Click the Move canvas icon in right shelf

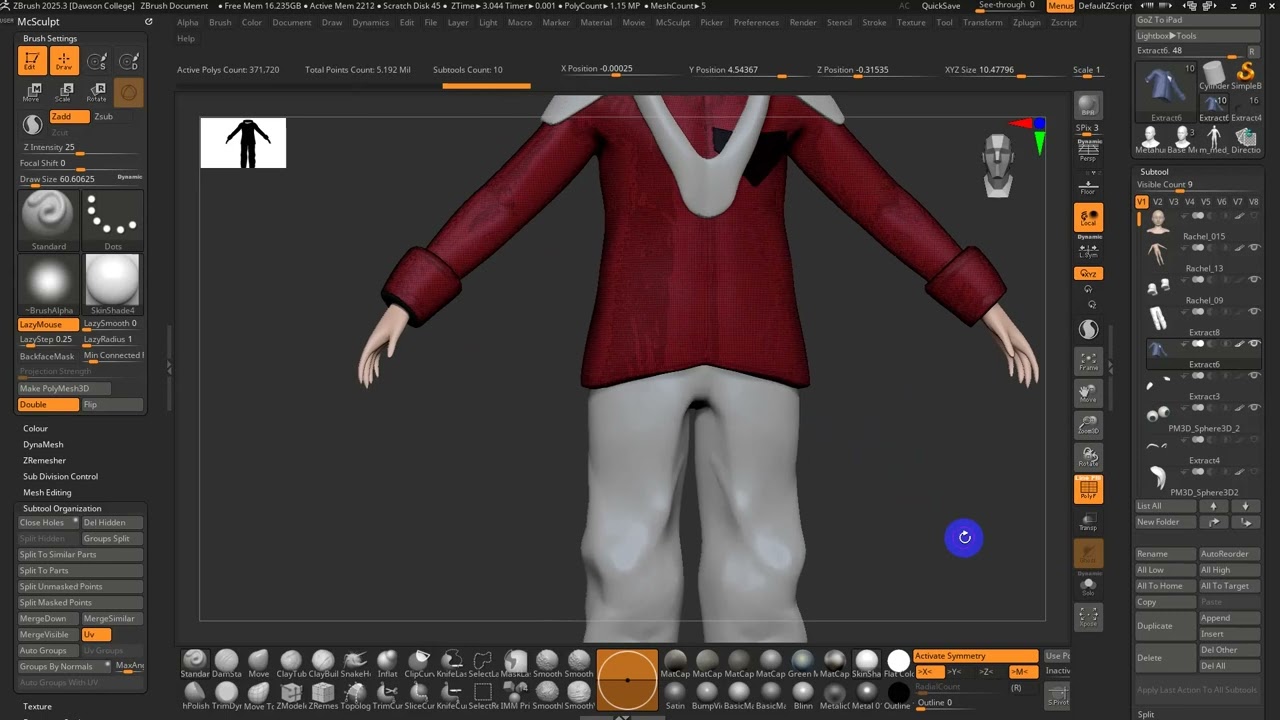[1088, 392]
